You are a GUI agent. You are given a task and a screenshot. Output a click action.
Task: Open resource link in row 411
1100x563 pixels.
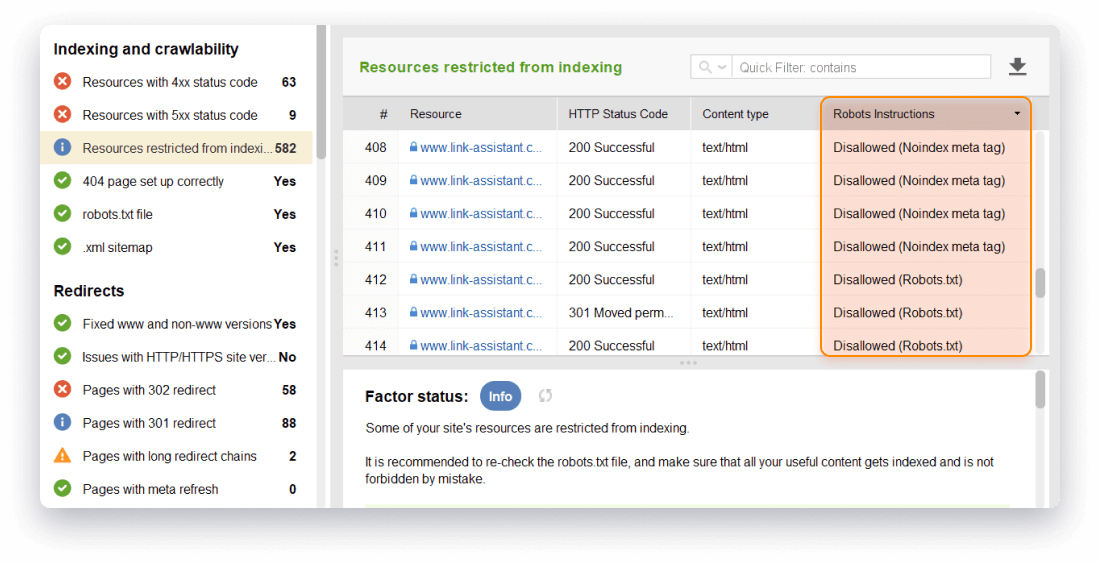click(x=481, y=246)
